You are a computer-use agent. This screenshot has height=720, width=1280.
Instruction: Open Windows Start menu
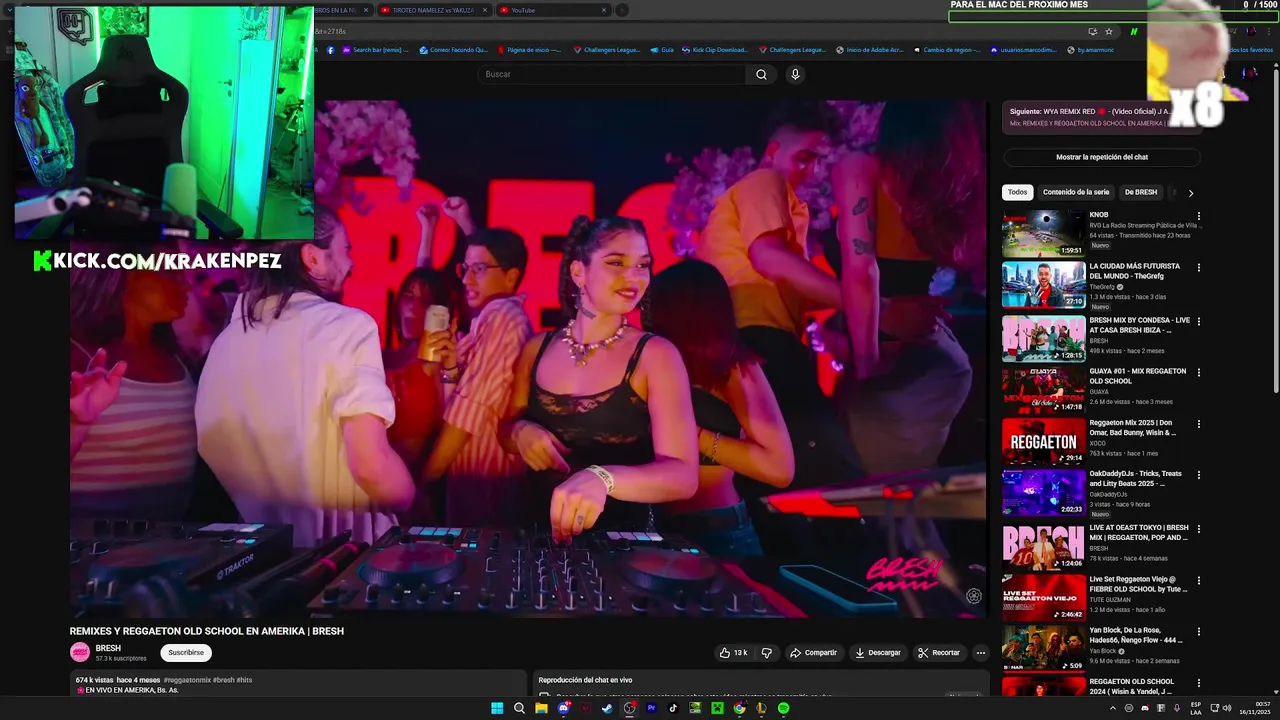497,708
